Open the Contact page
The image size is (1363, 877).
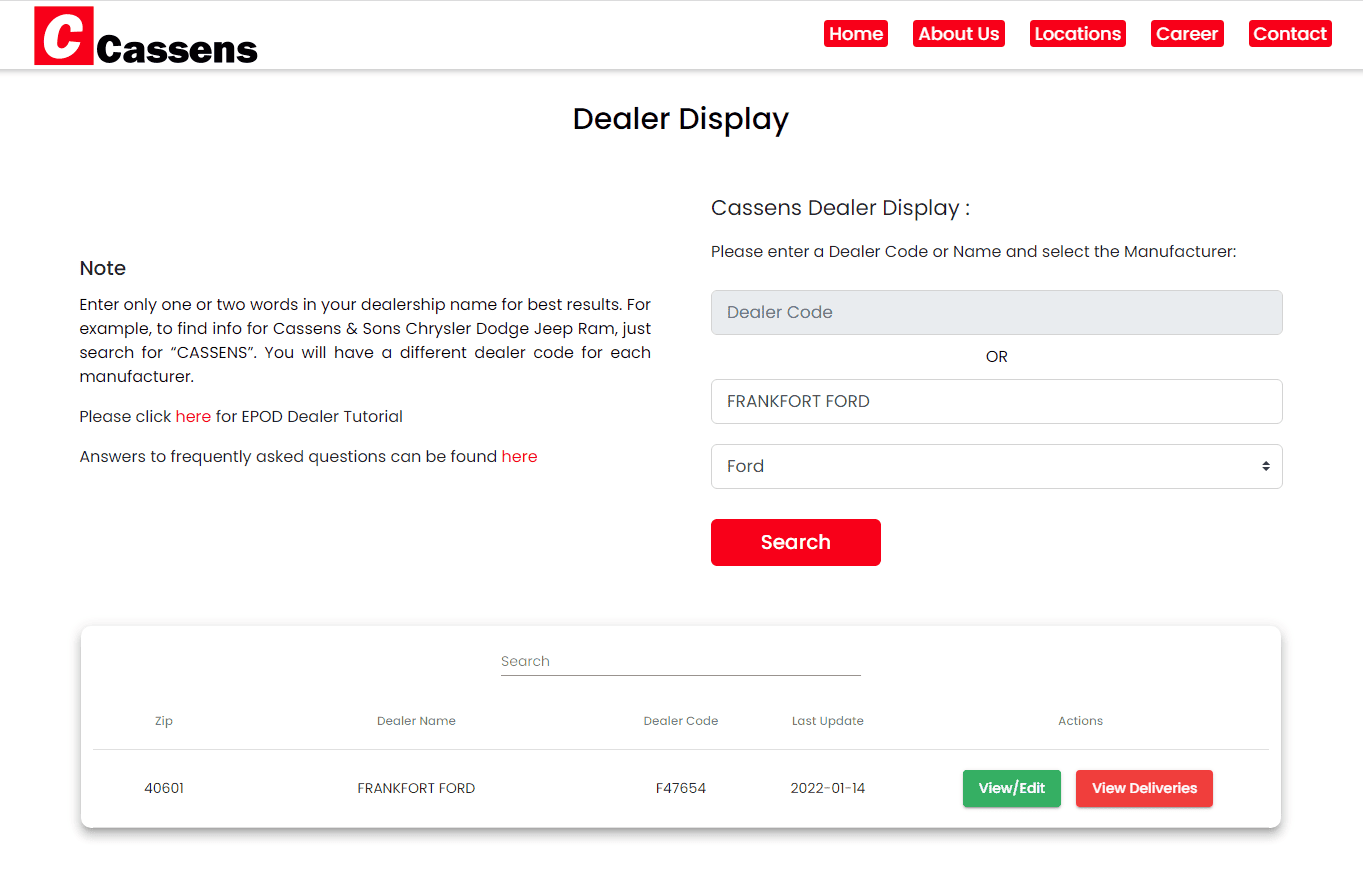tap(1289, 34)
